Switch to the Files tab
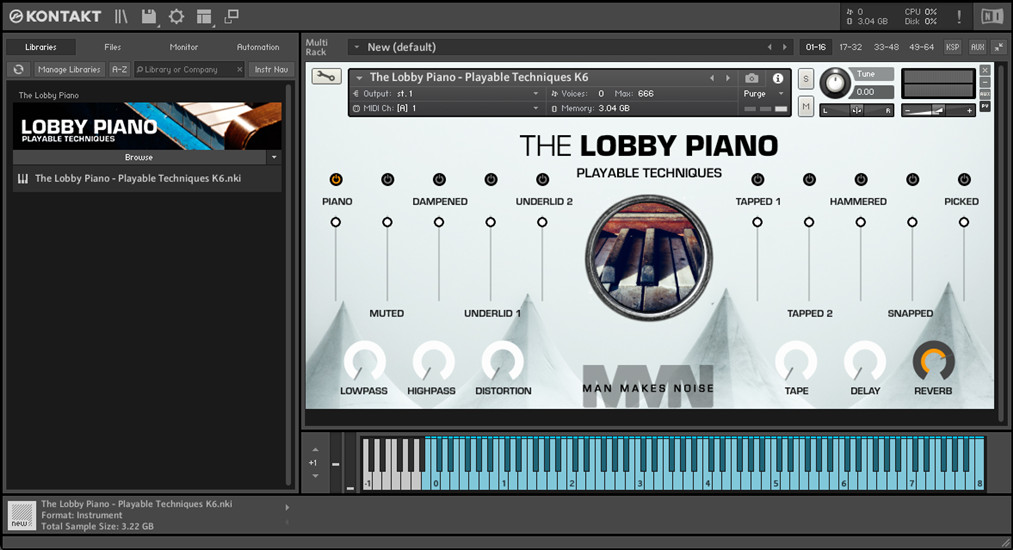Viewport: 1013px width, 550px height. tap(112, 47)
